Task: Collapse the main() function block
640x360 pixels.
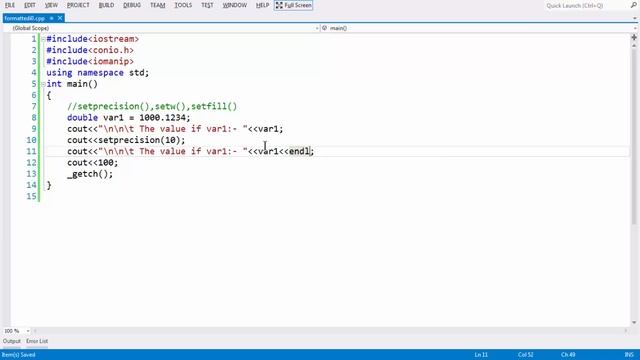Action: [x=43, y=84]
